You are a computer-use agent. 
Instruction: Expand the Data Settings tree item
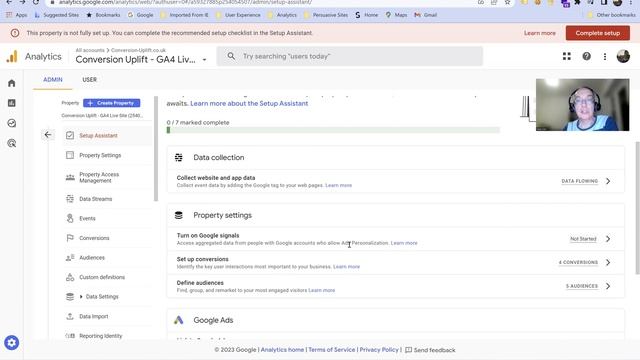click(81, 297)
